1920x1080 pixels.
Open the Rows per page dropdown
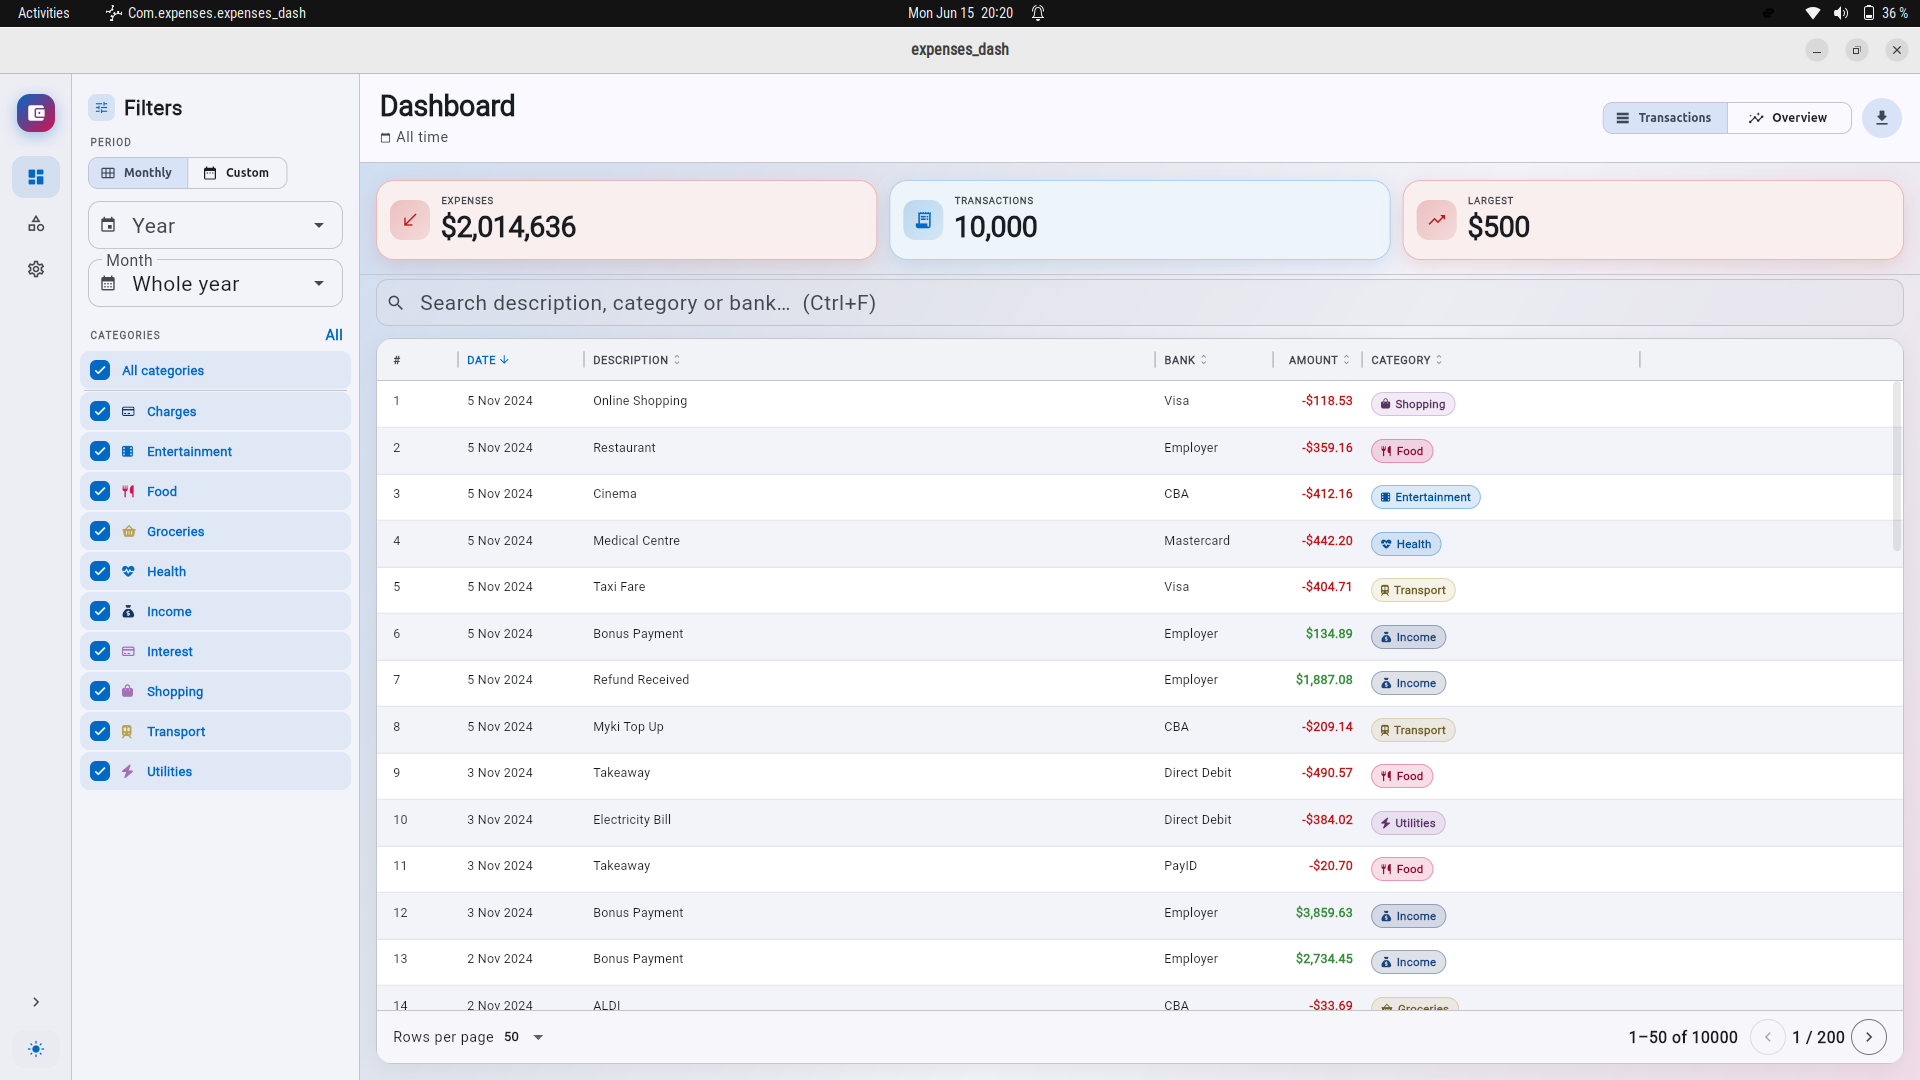click(x=525, y=1037)
